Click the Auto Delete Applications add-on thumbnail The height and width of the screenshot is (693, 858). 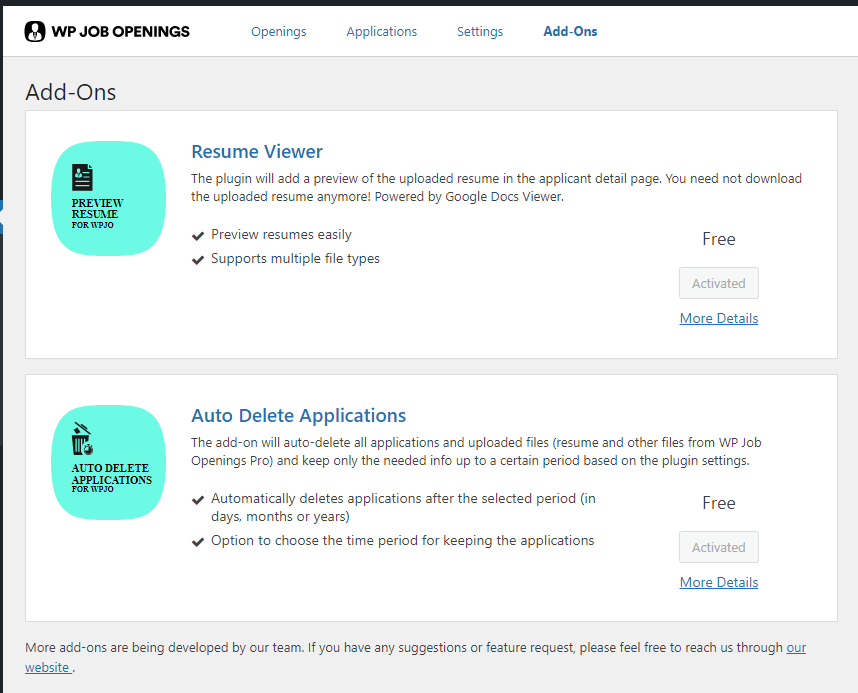(x=108, y=463)
